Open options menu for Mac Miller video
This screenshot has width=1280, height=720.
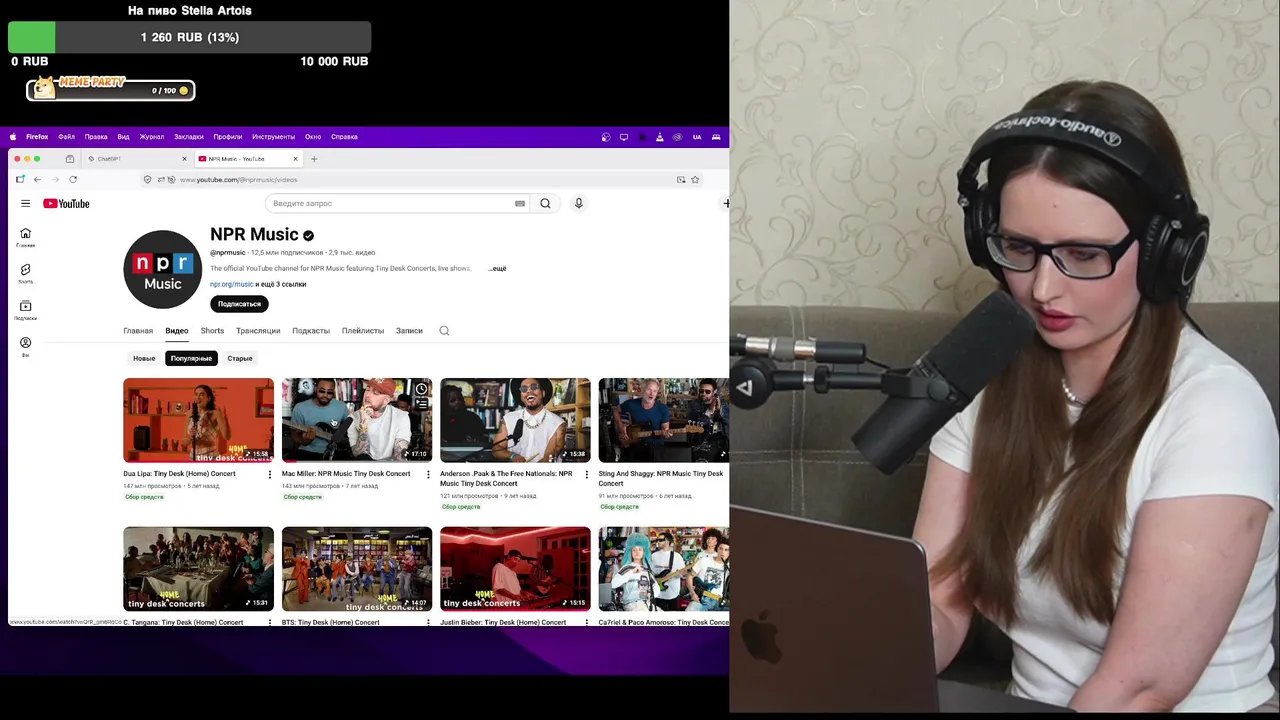click(428, 474)
